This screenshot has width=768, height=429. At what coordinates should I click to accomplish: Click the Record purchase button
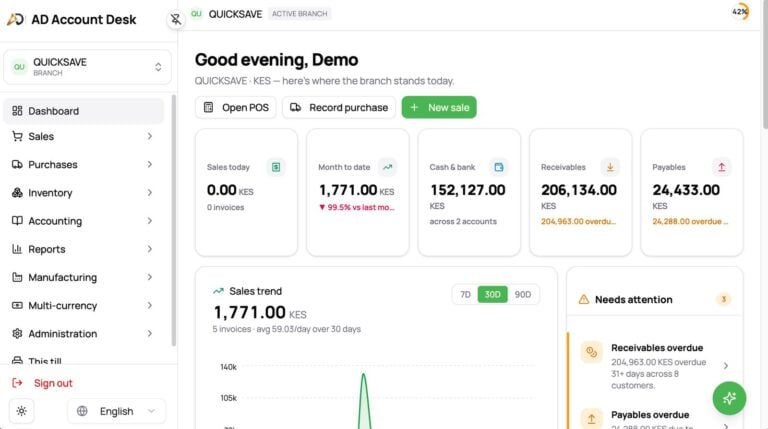click(x=339, y=107)
